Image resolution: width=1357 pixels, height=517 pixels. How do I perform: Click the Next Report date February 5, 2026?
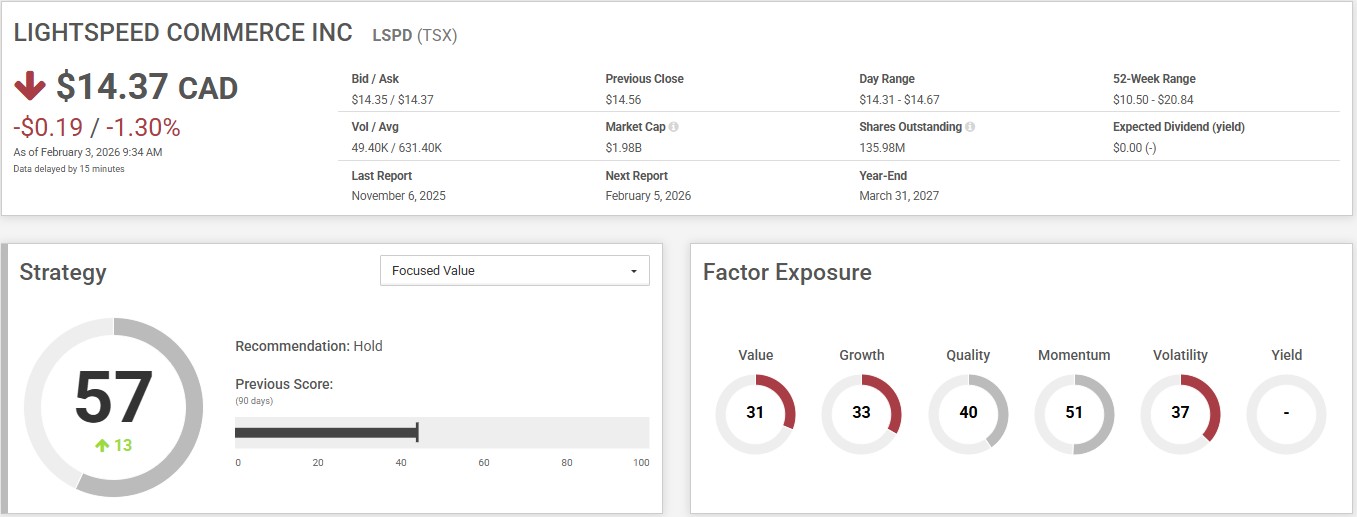click(648, 196)
